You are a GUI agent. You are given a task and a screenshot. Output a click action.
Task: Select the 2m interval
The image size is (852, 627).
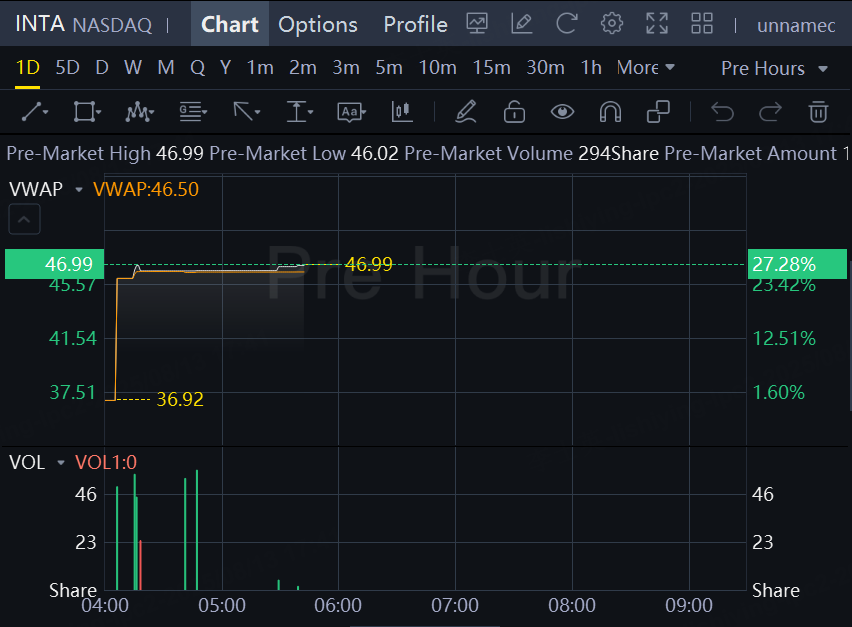(303, 68)
